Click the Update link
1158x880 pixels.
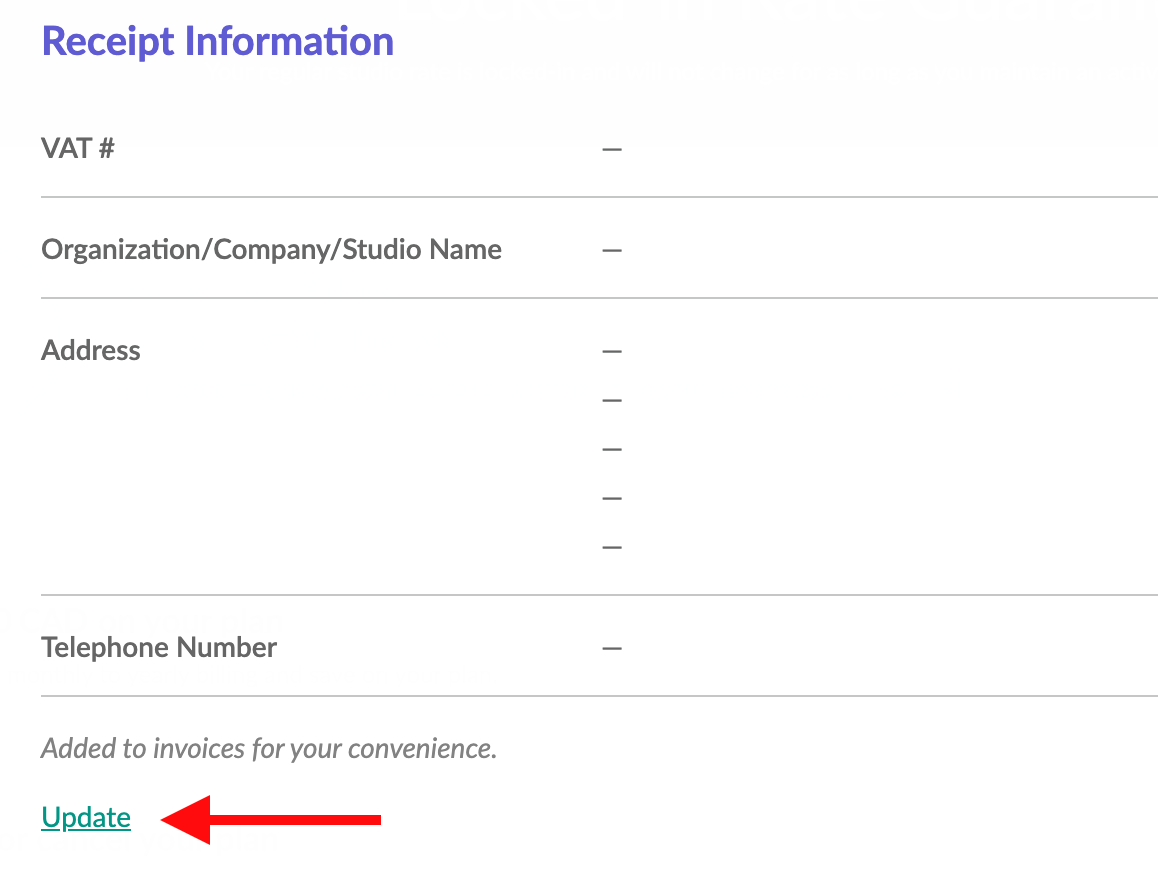pos(86,817)
